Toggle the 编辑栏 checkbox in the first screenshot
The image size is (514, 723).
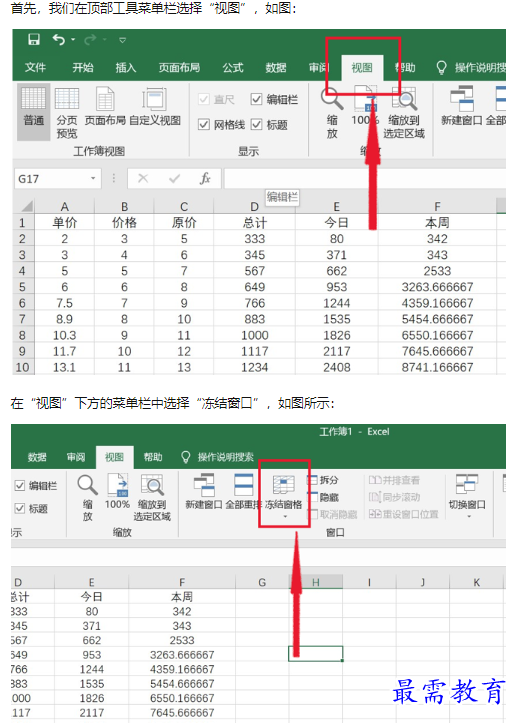pyautogui.click(x=257, y=99)
